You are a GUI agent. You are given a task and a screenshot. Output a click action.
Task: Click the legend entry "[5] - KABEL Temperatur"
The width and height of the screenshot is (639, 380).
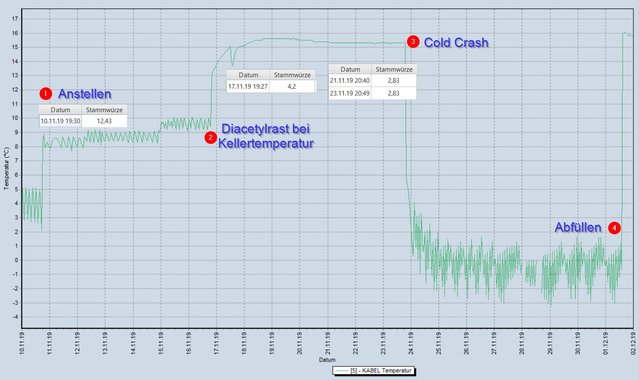374,371
